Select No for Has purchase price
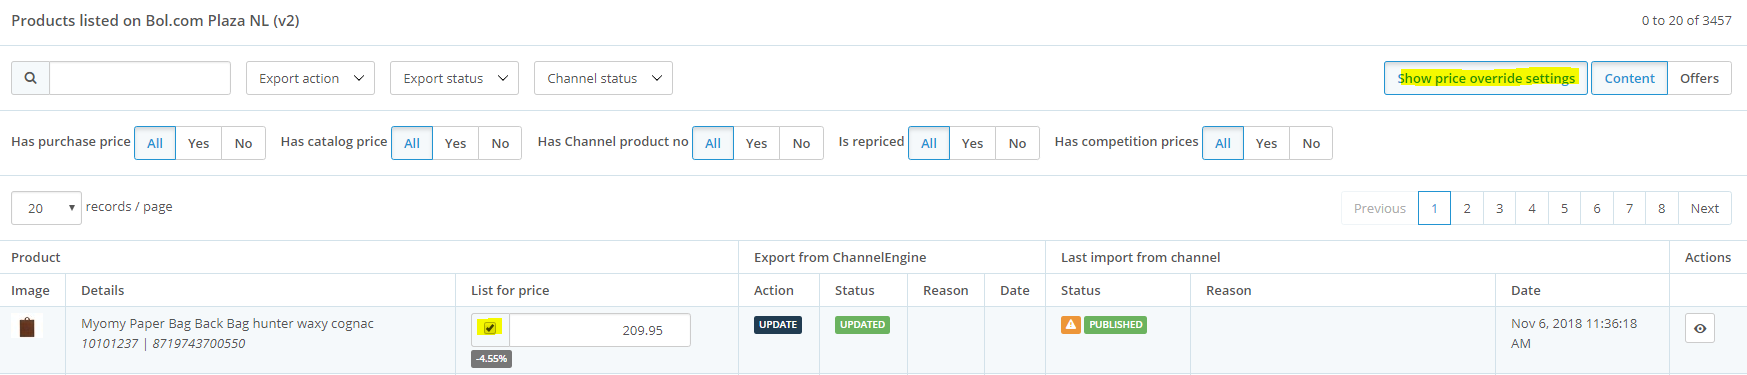1747x375 pixels. [243, 143]
